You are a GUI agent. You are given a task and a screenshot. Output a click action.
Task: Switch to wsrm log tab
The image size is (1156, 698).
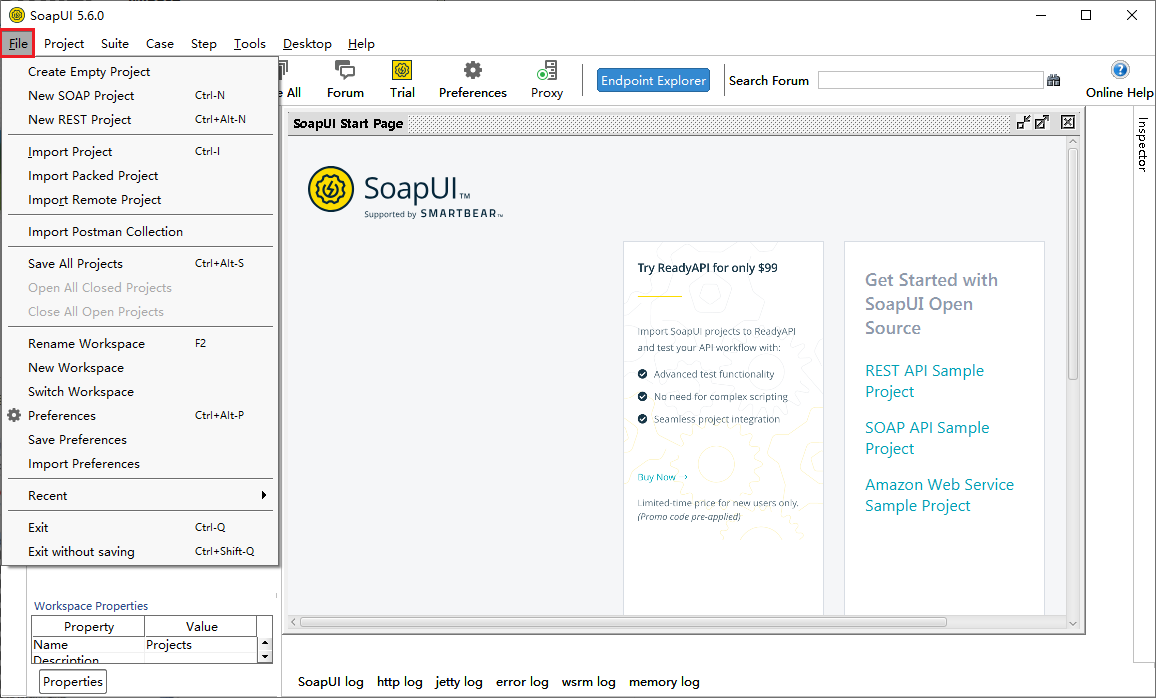588,682
